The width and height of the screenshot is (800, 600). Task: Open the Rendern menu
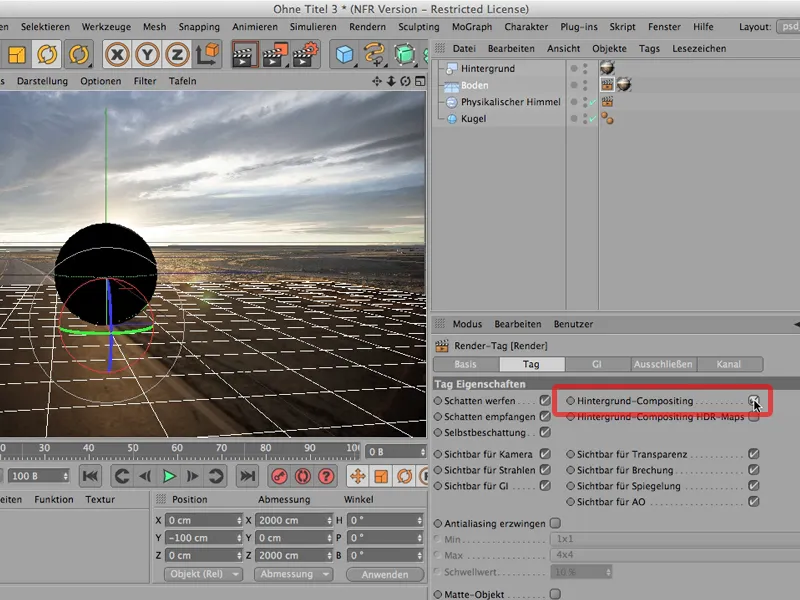tap(367, 27)
